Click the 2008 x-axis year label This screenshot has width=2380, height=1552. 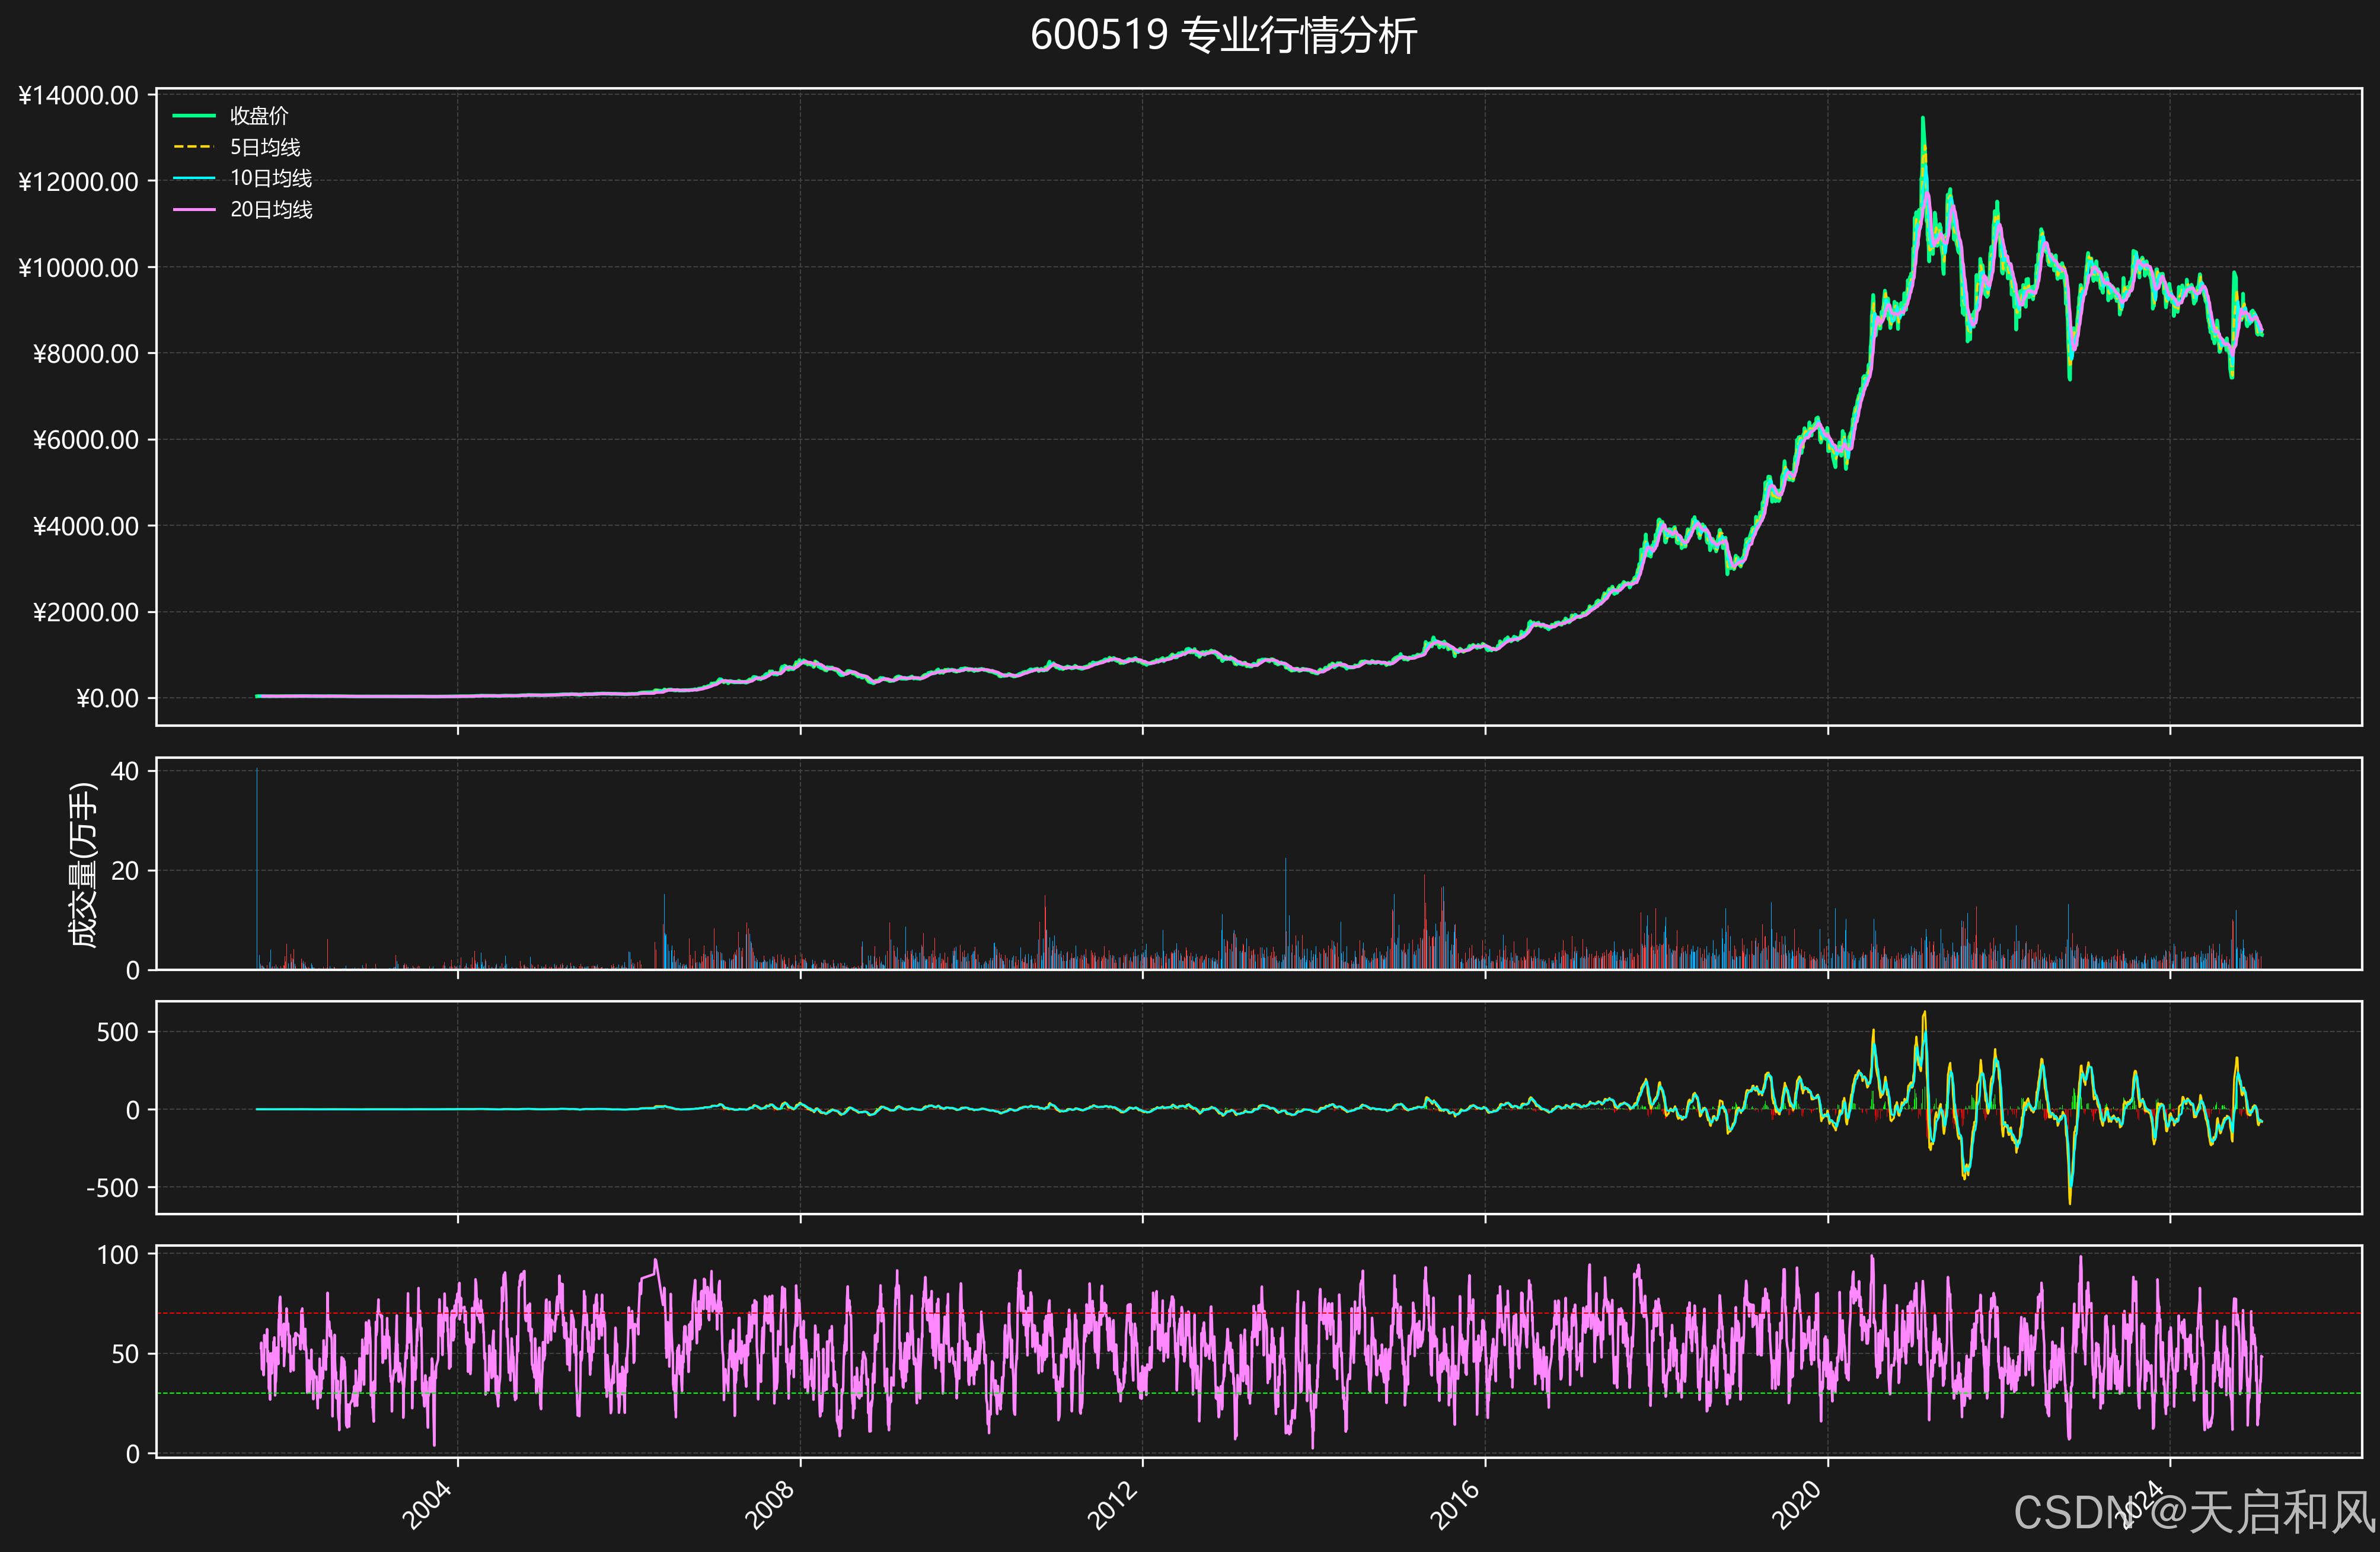[x=770, y=1504]
